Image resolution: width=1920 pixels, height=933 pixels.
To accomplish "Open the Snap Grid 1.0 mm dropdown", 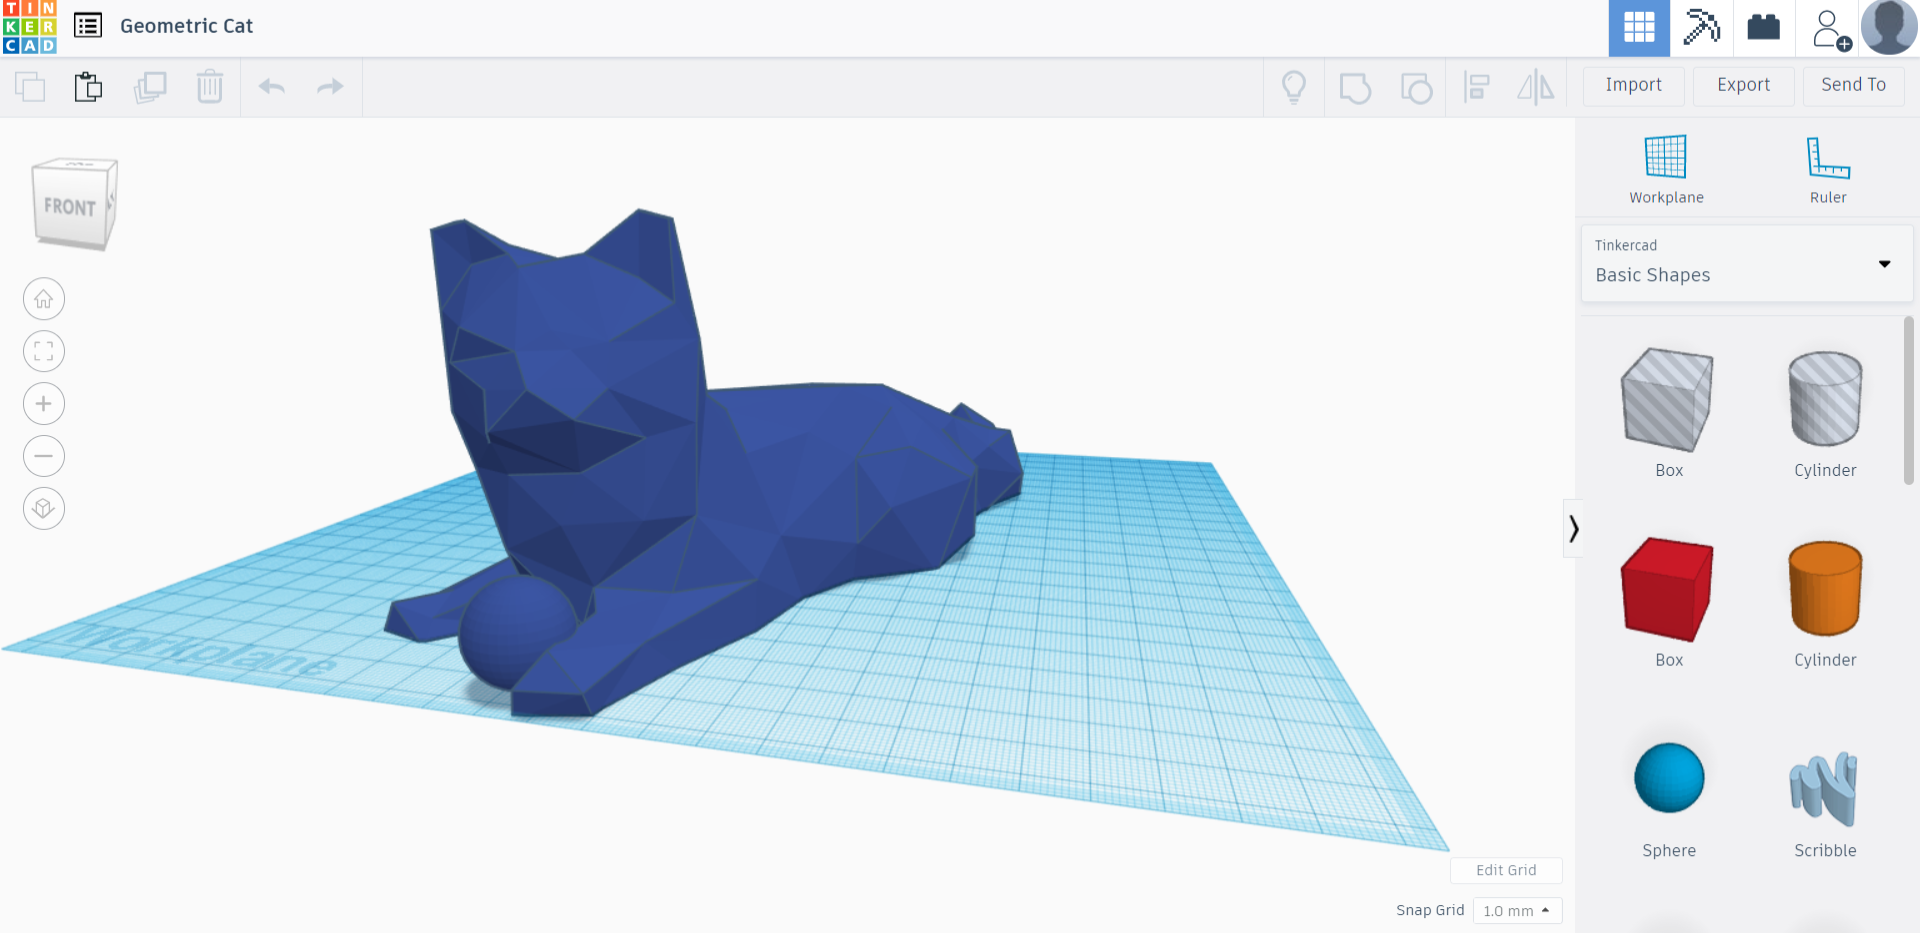I will 1516,910.
